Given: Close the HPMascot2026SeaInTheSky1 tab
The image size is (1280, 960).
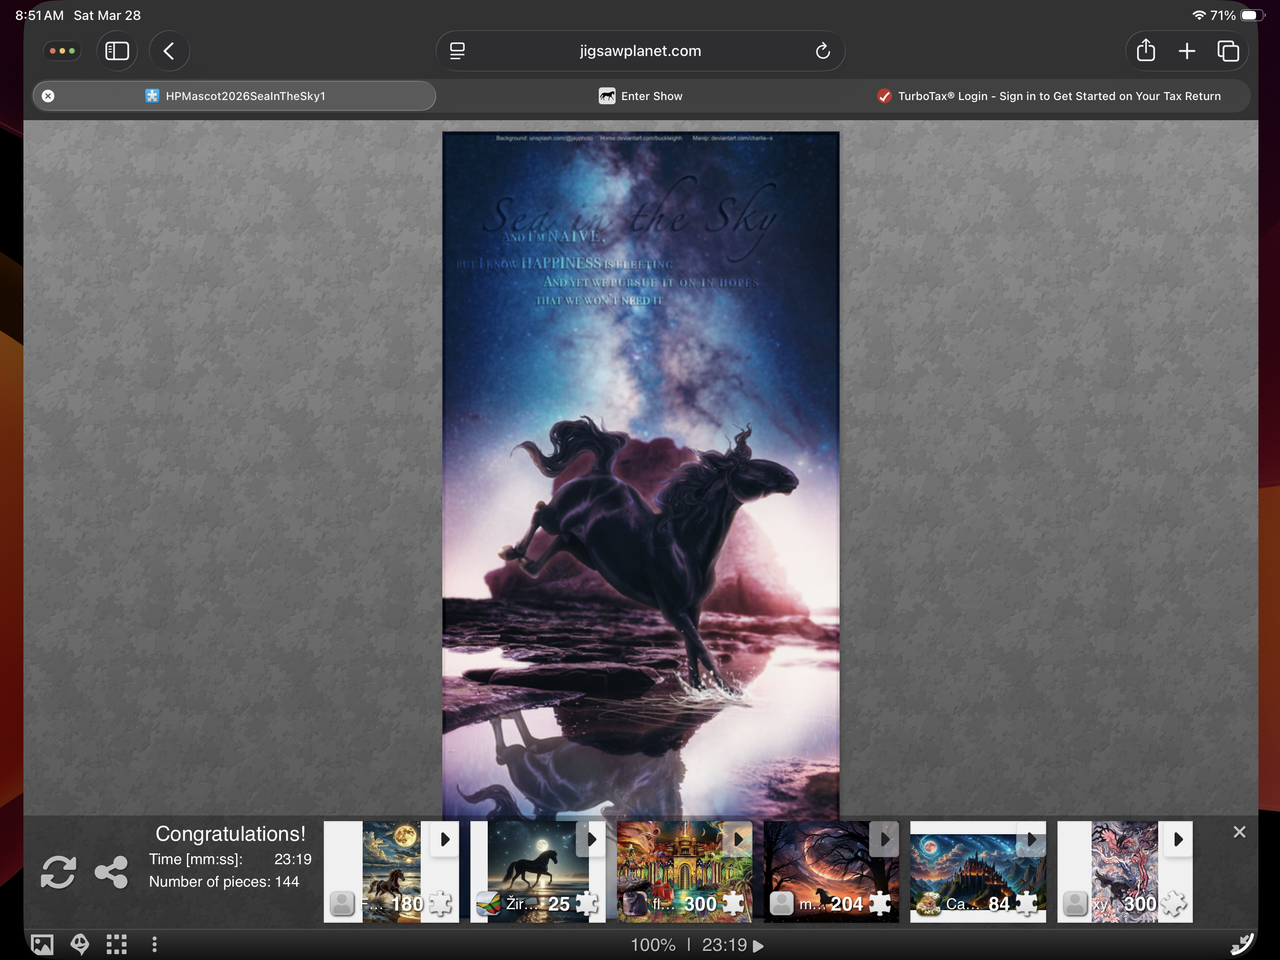Looking at the screenshot, I should click(48, 96).
